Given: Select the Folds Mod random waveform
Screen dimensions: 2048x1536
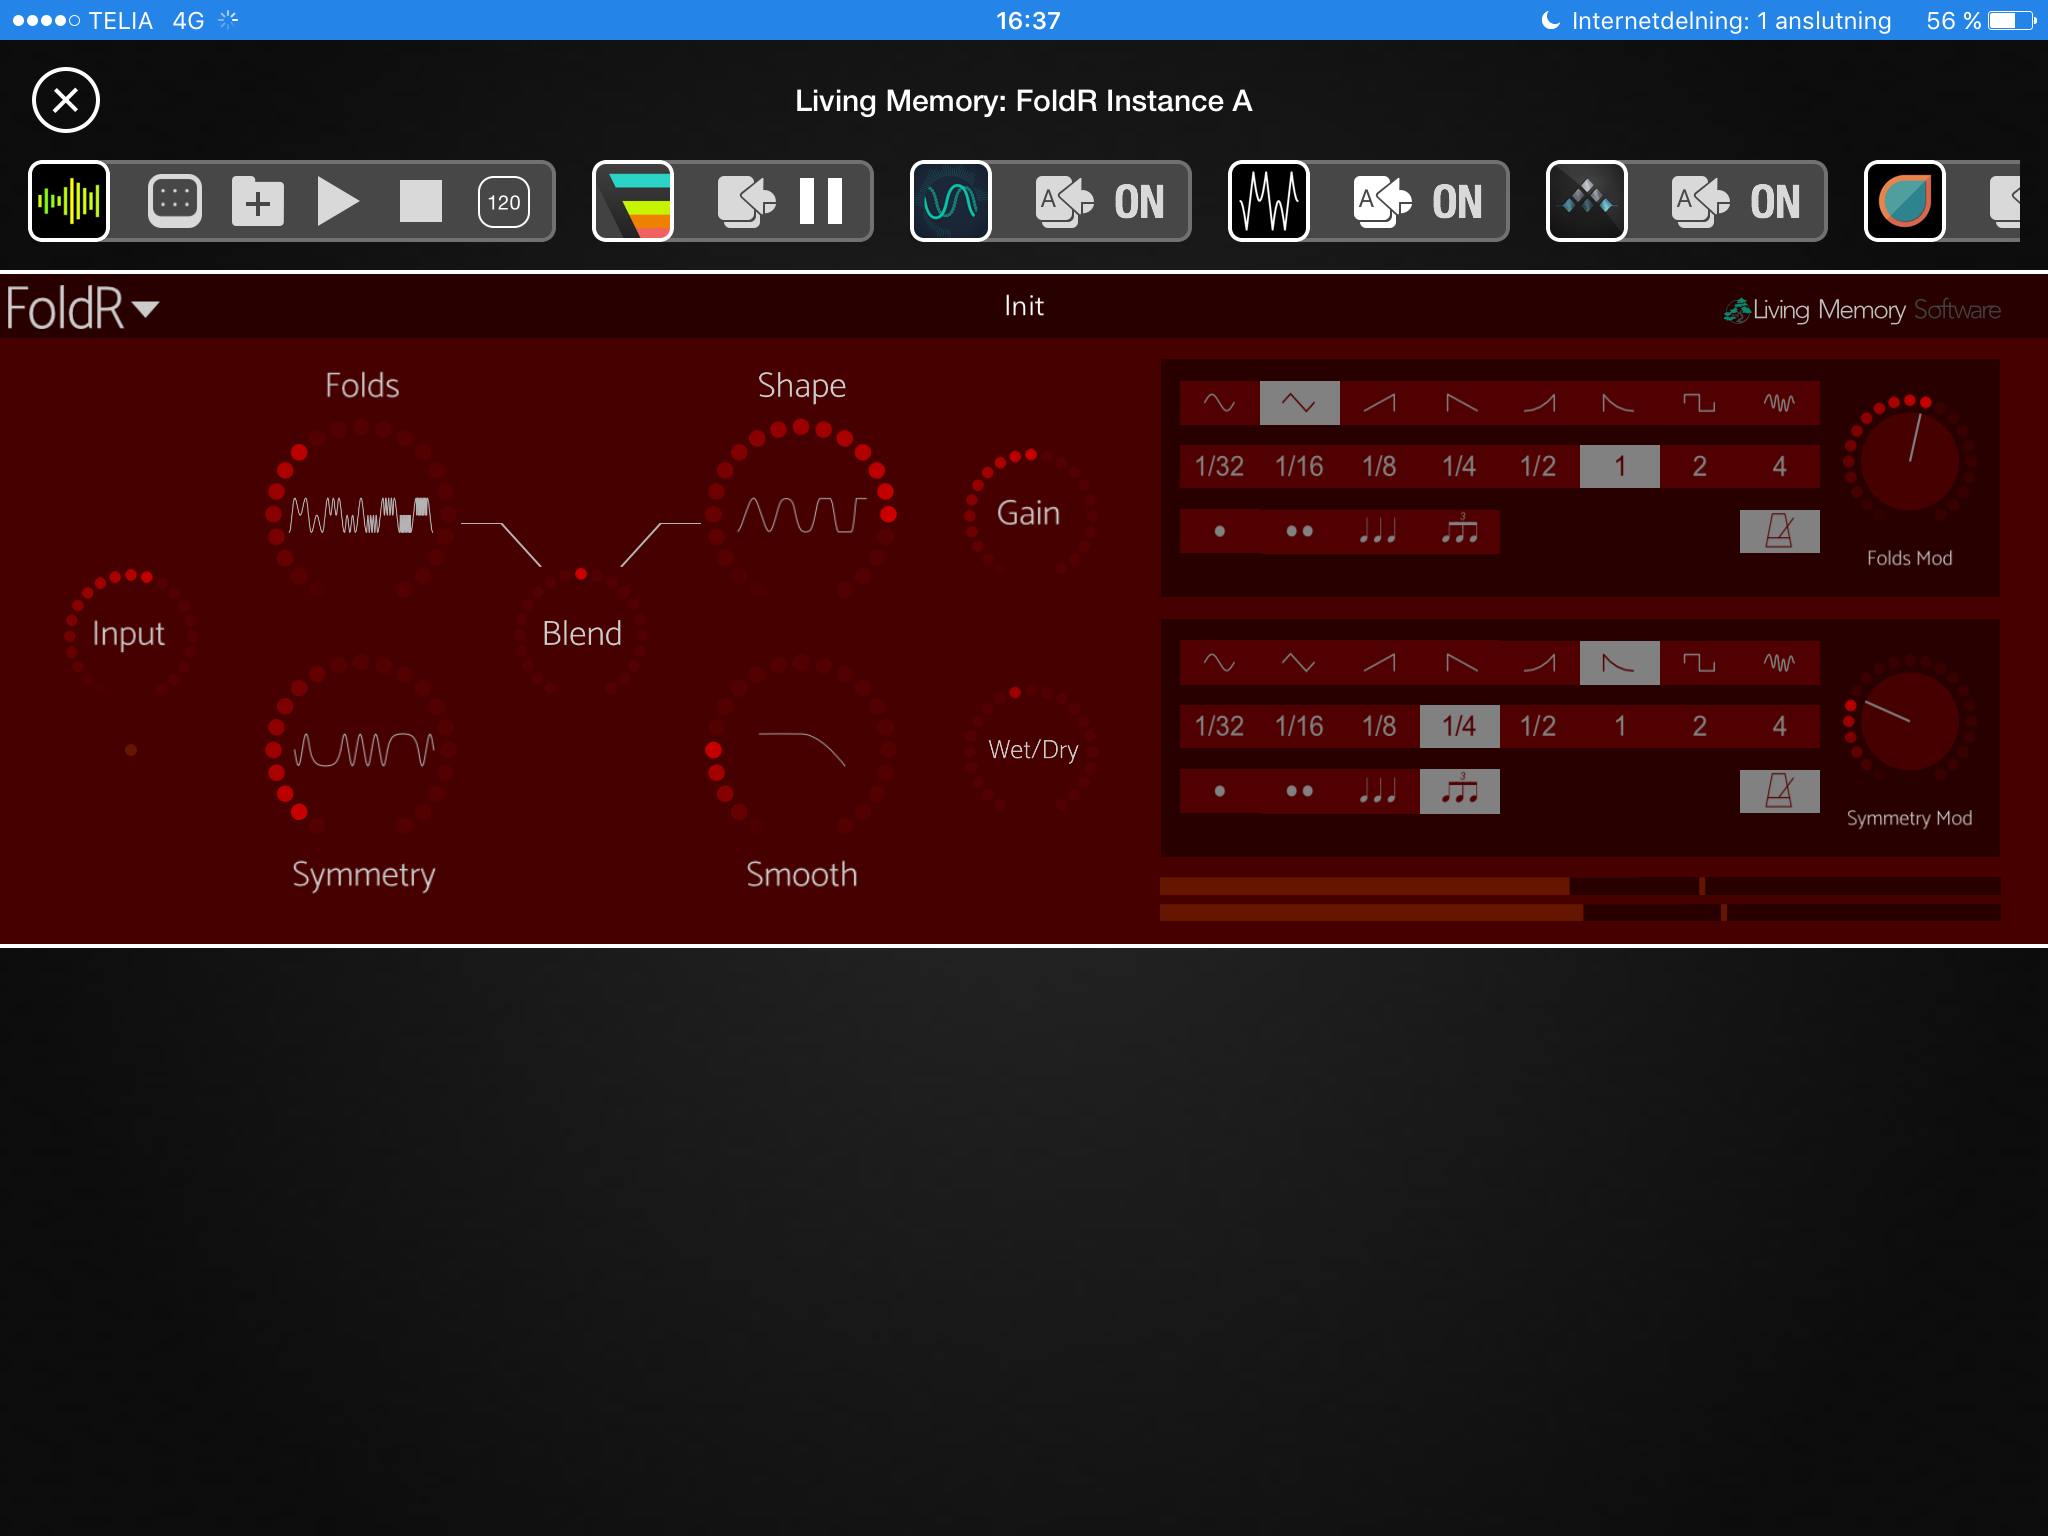Looking at the screenshot, I should tap(1780, 403).
